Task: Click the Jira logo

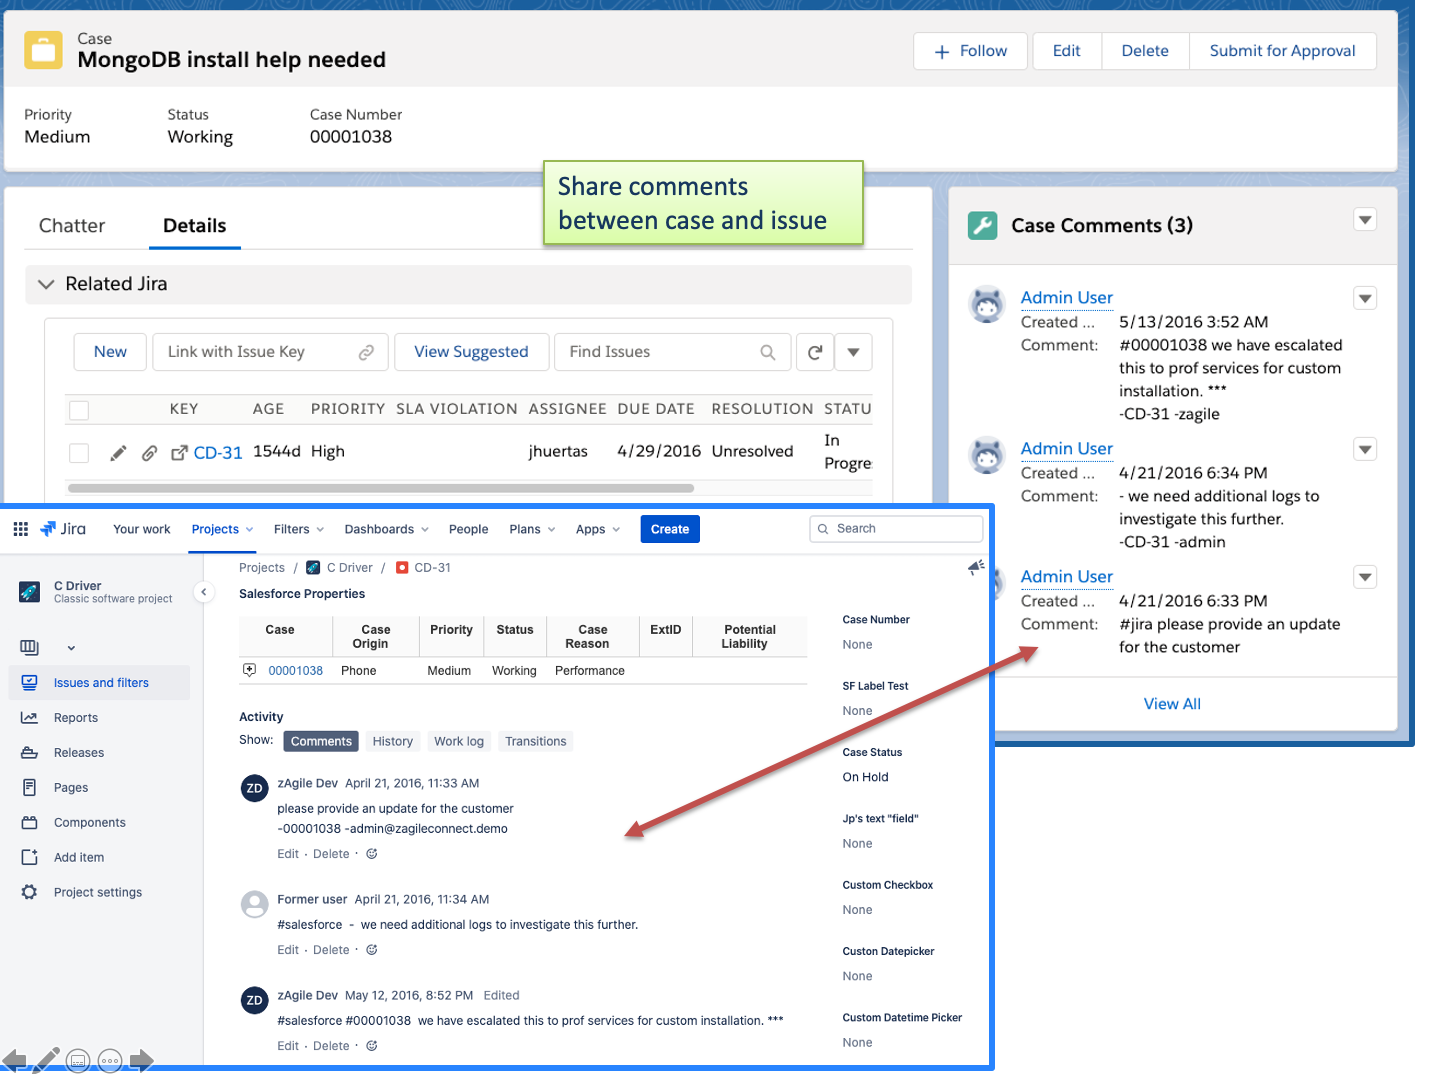Action: 63,529
